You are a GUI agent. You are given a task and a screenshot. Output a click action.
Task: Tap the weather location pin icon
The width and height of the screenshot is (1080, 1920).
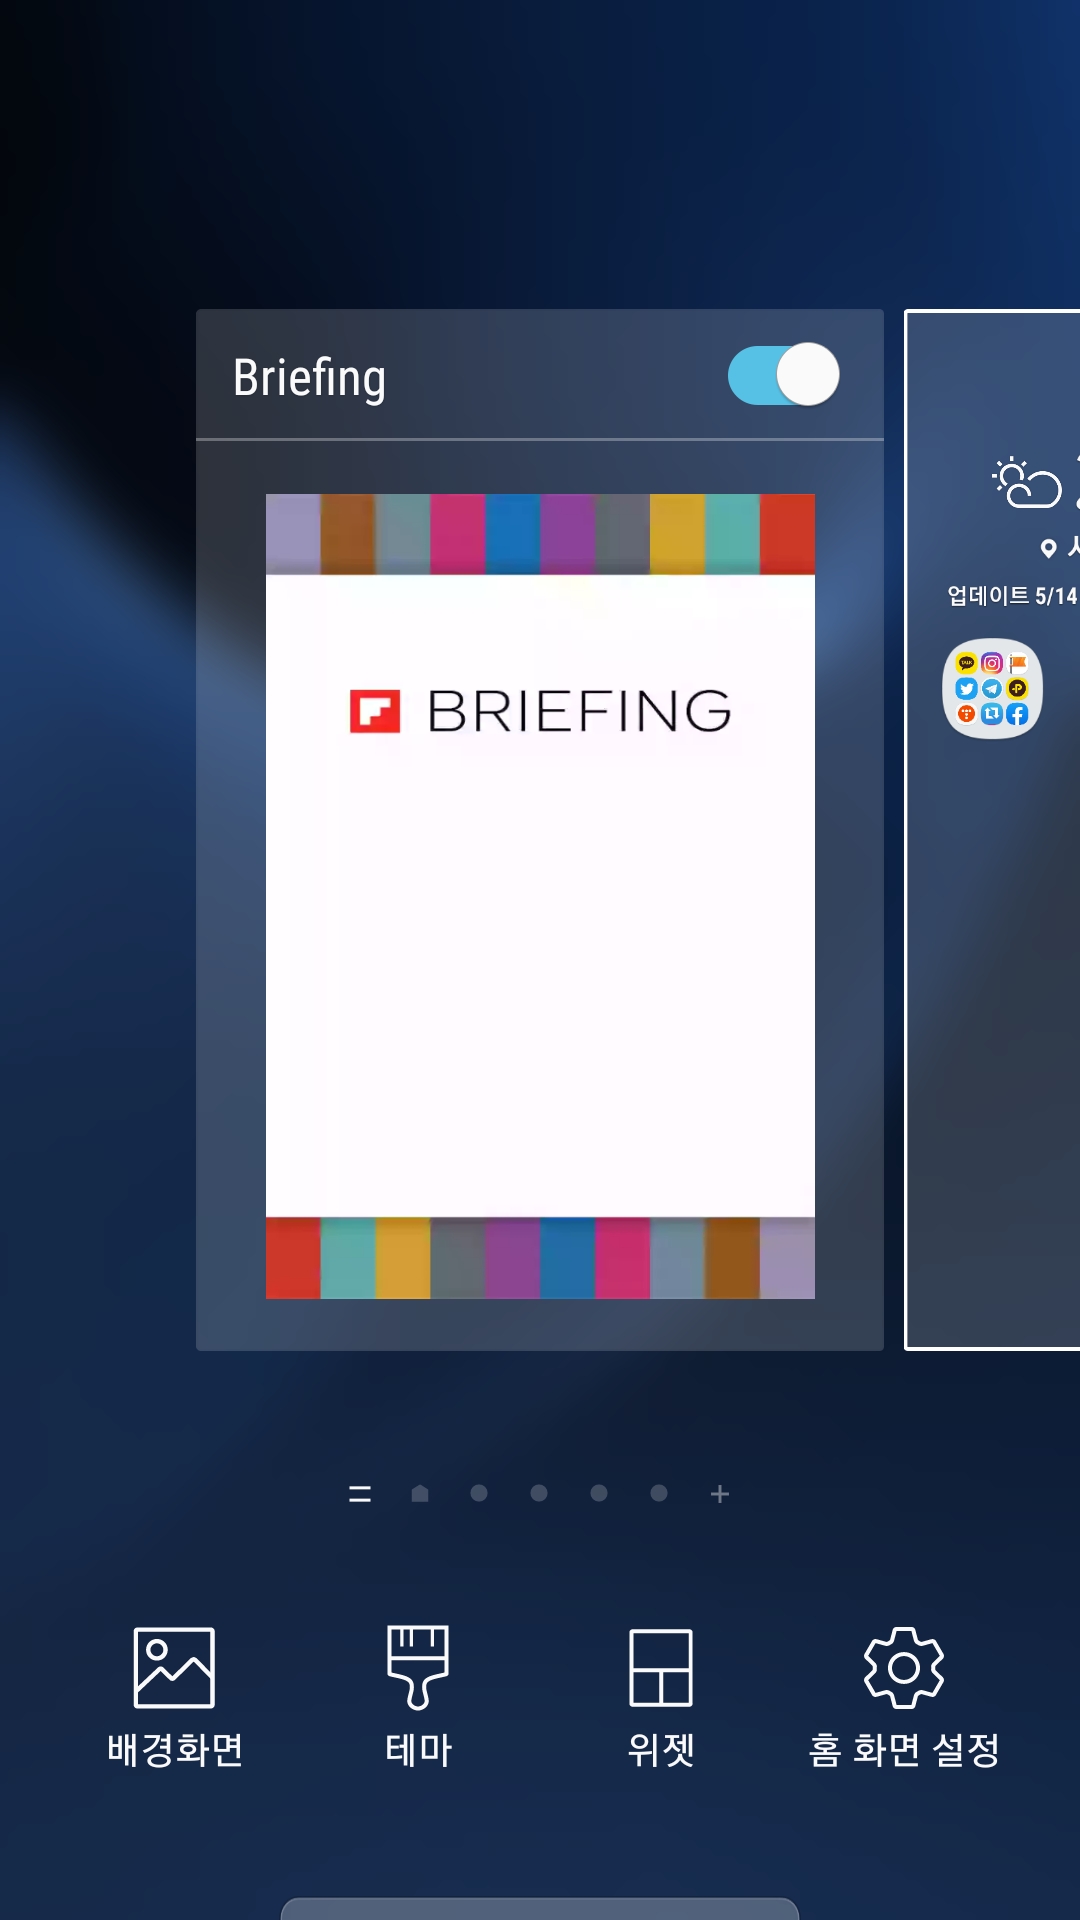click(1048, 548)
